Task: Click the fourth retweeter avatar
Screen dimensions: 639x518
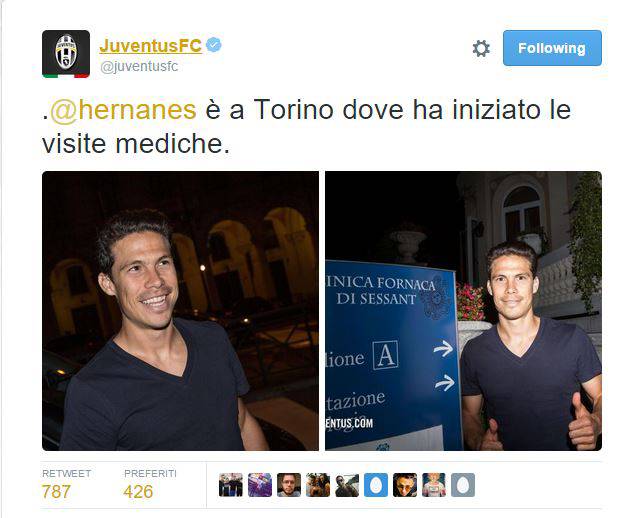Action: (318, 485)
